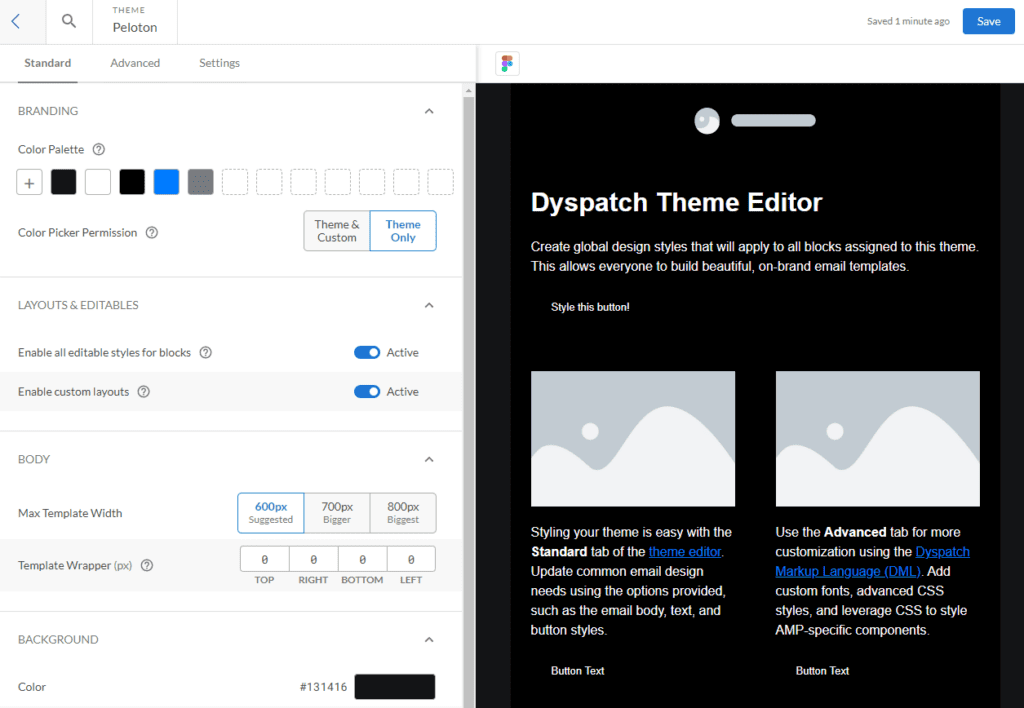The height and width of the screenshot is (708, 1024).
Task: Click the Figma icon above the preview
Action: point(507,63)
